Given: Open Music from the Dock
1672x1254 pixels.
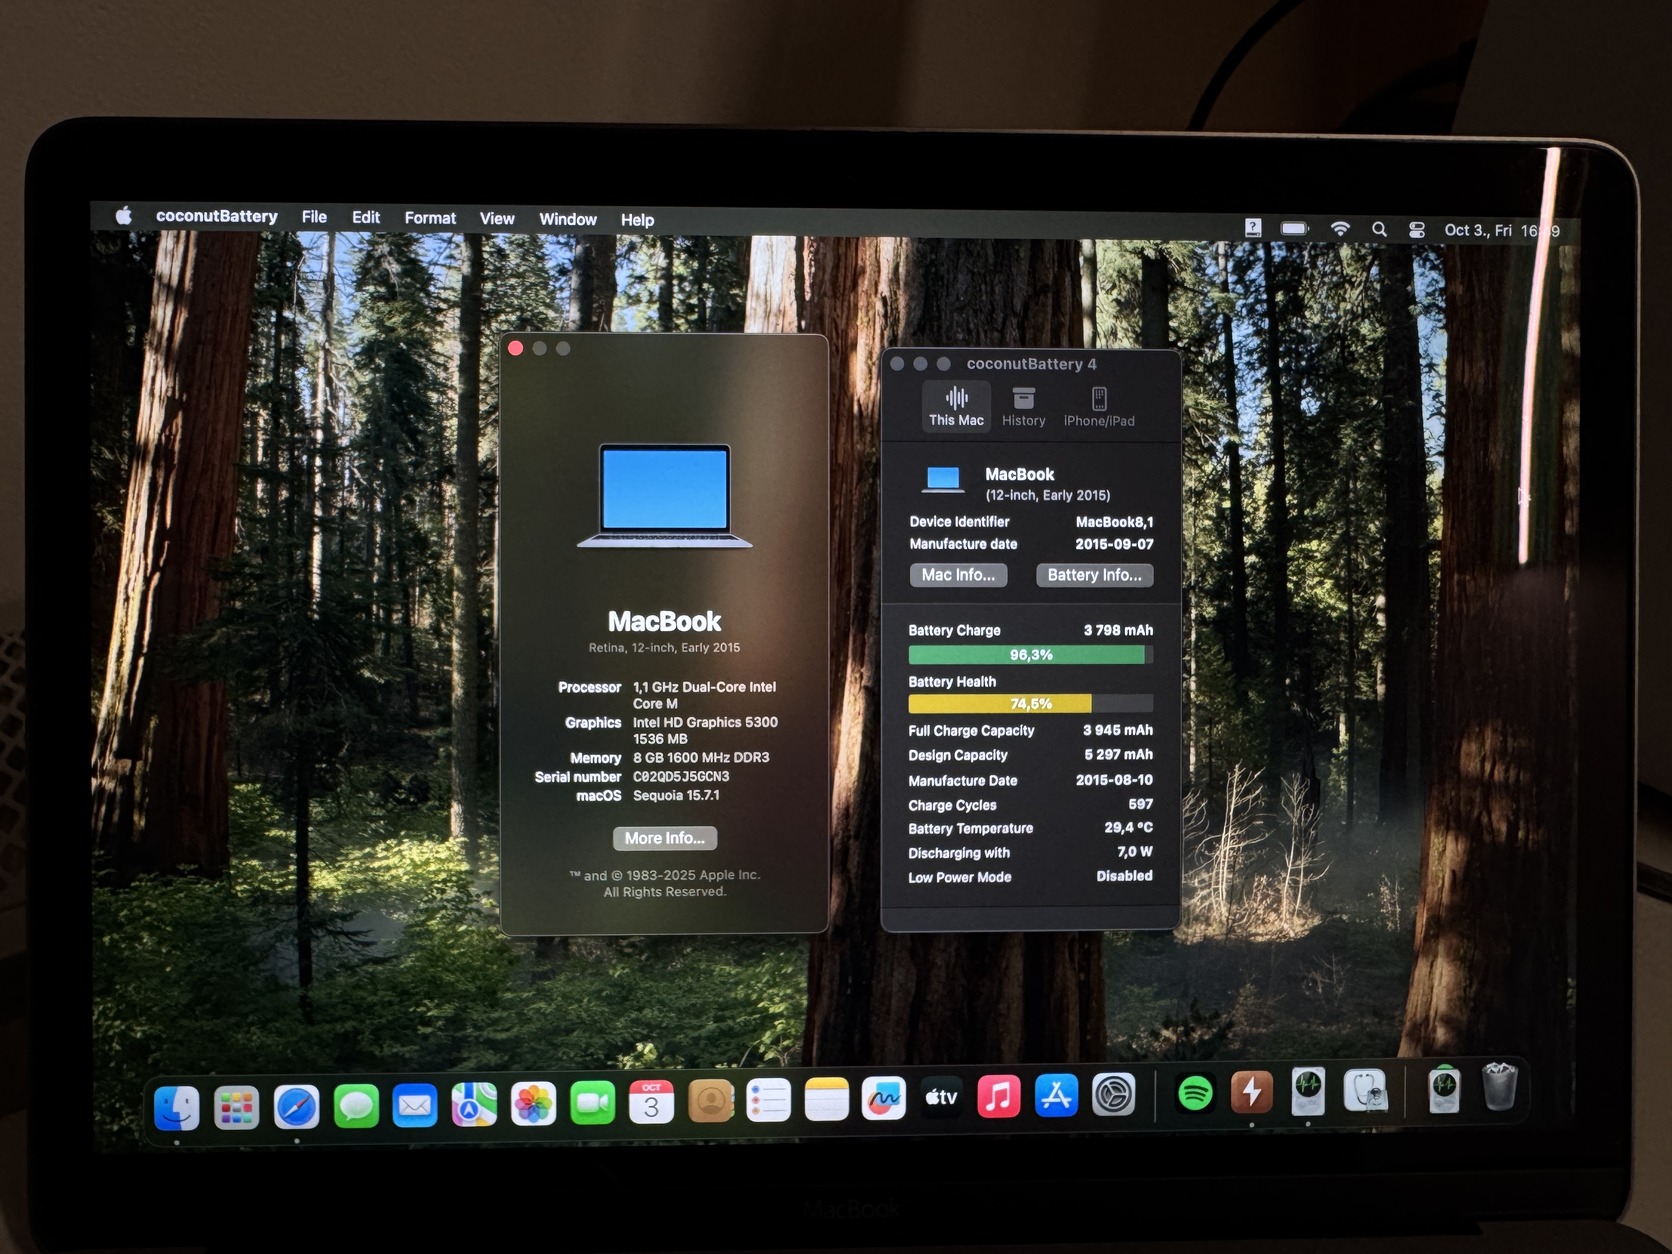Looking at the screenshot, I should [999, 1096].
